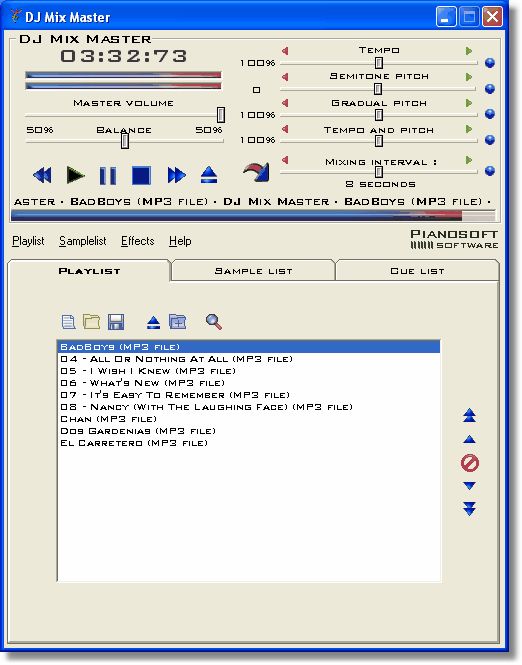Move track to bottom with double down arrow
The image size is (522, 665).
(x=469, y=509)
